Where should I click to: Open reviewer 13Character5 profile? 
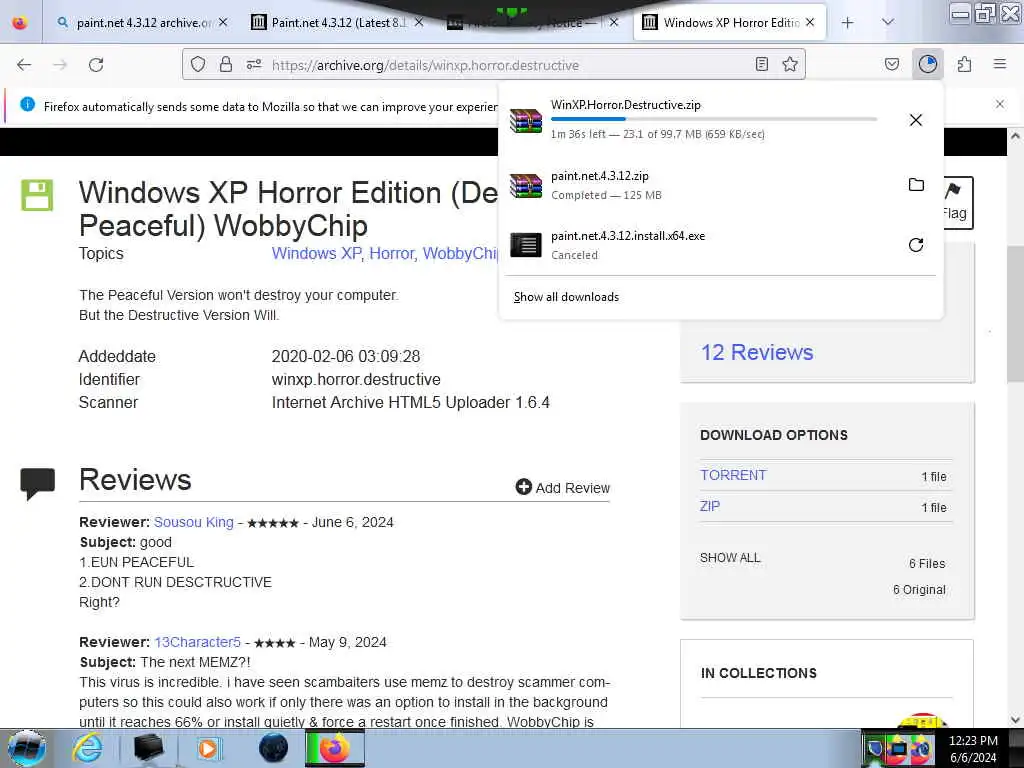[x=197, y=642]
